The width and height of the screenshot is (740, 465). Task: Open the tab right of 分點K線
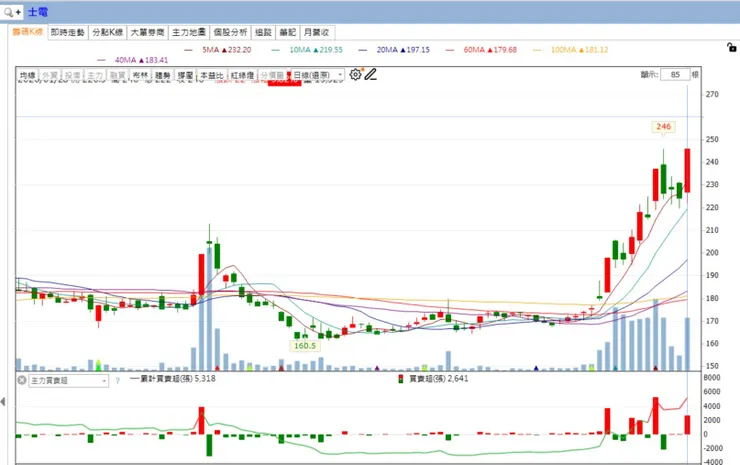tap(147, 32)
